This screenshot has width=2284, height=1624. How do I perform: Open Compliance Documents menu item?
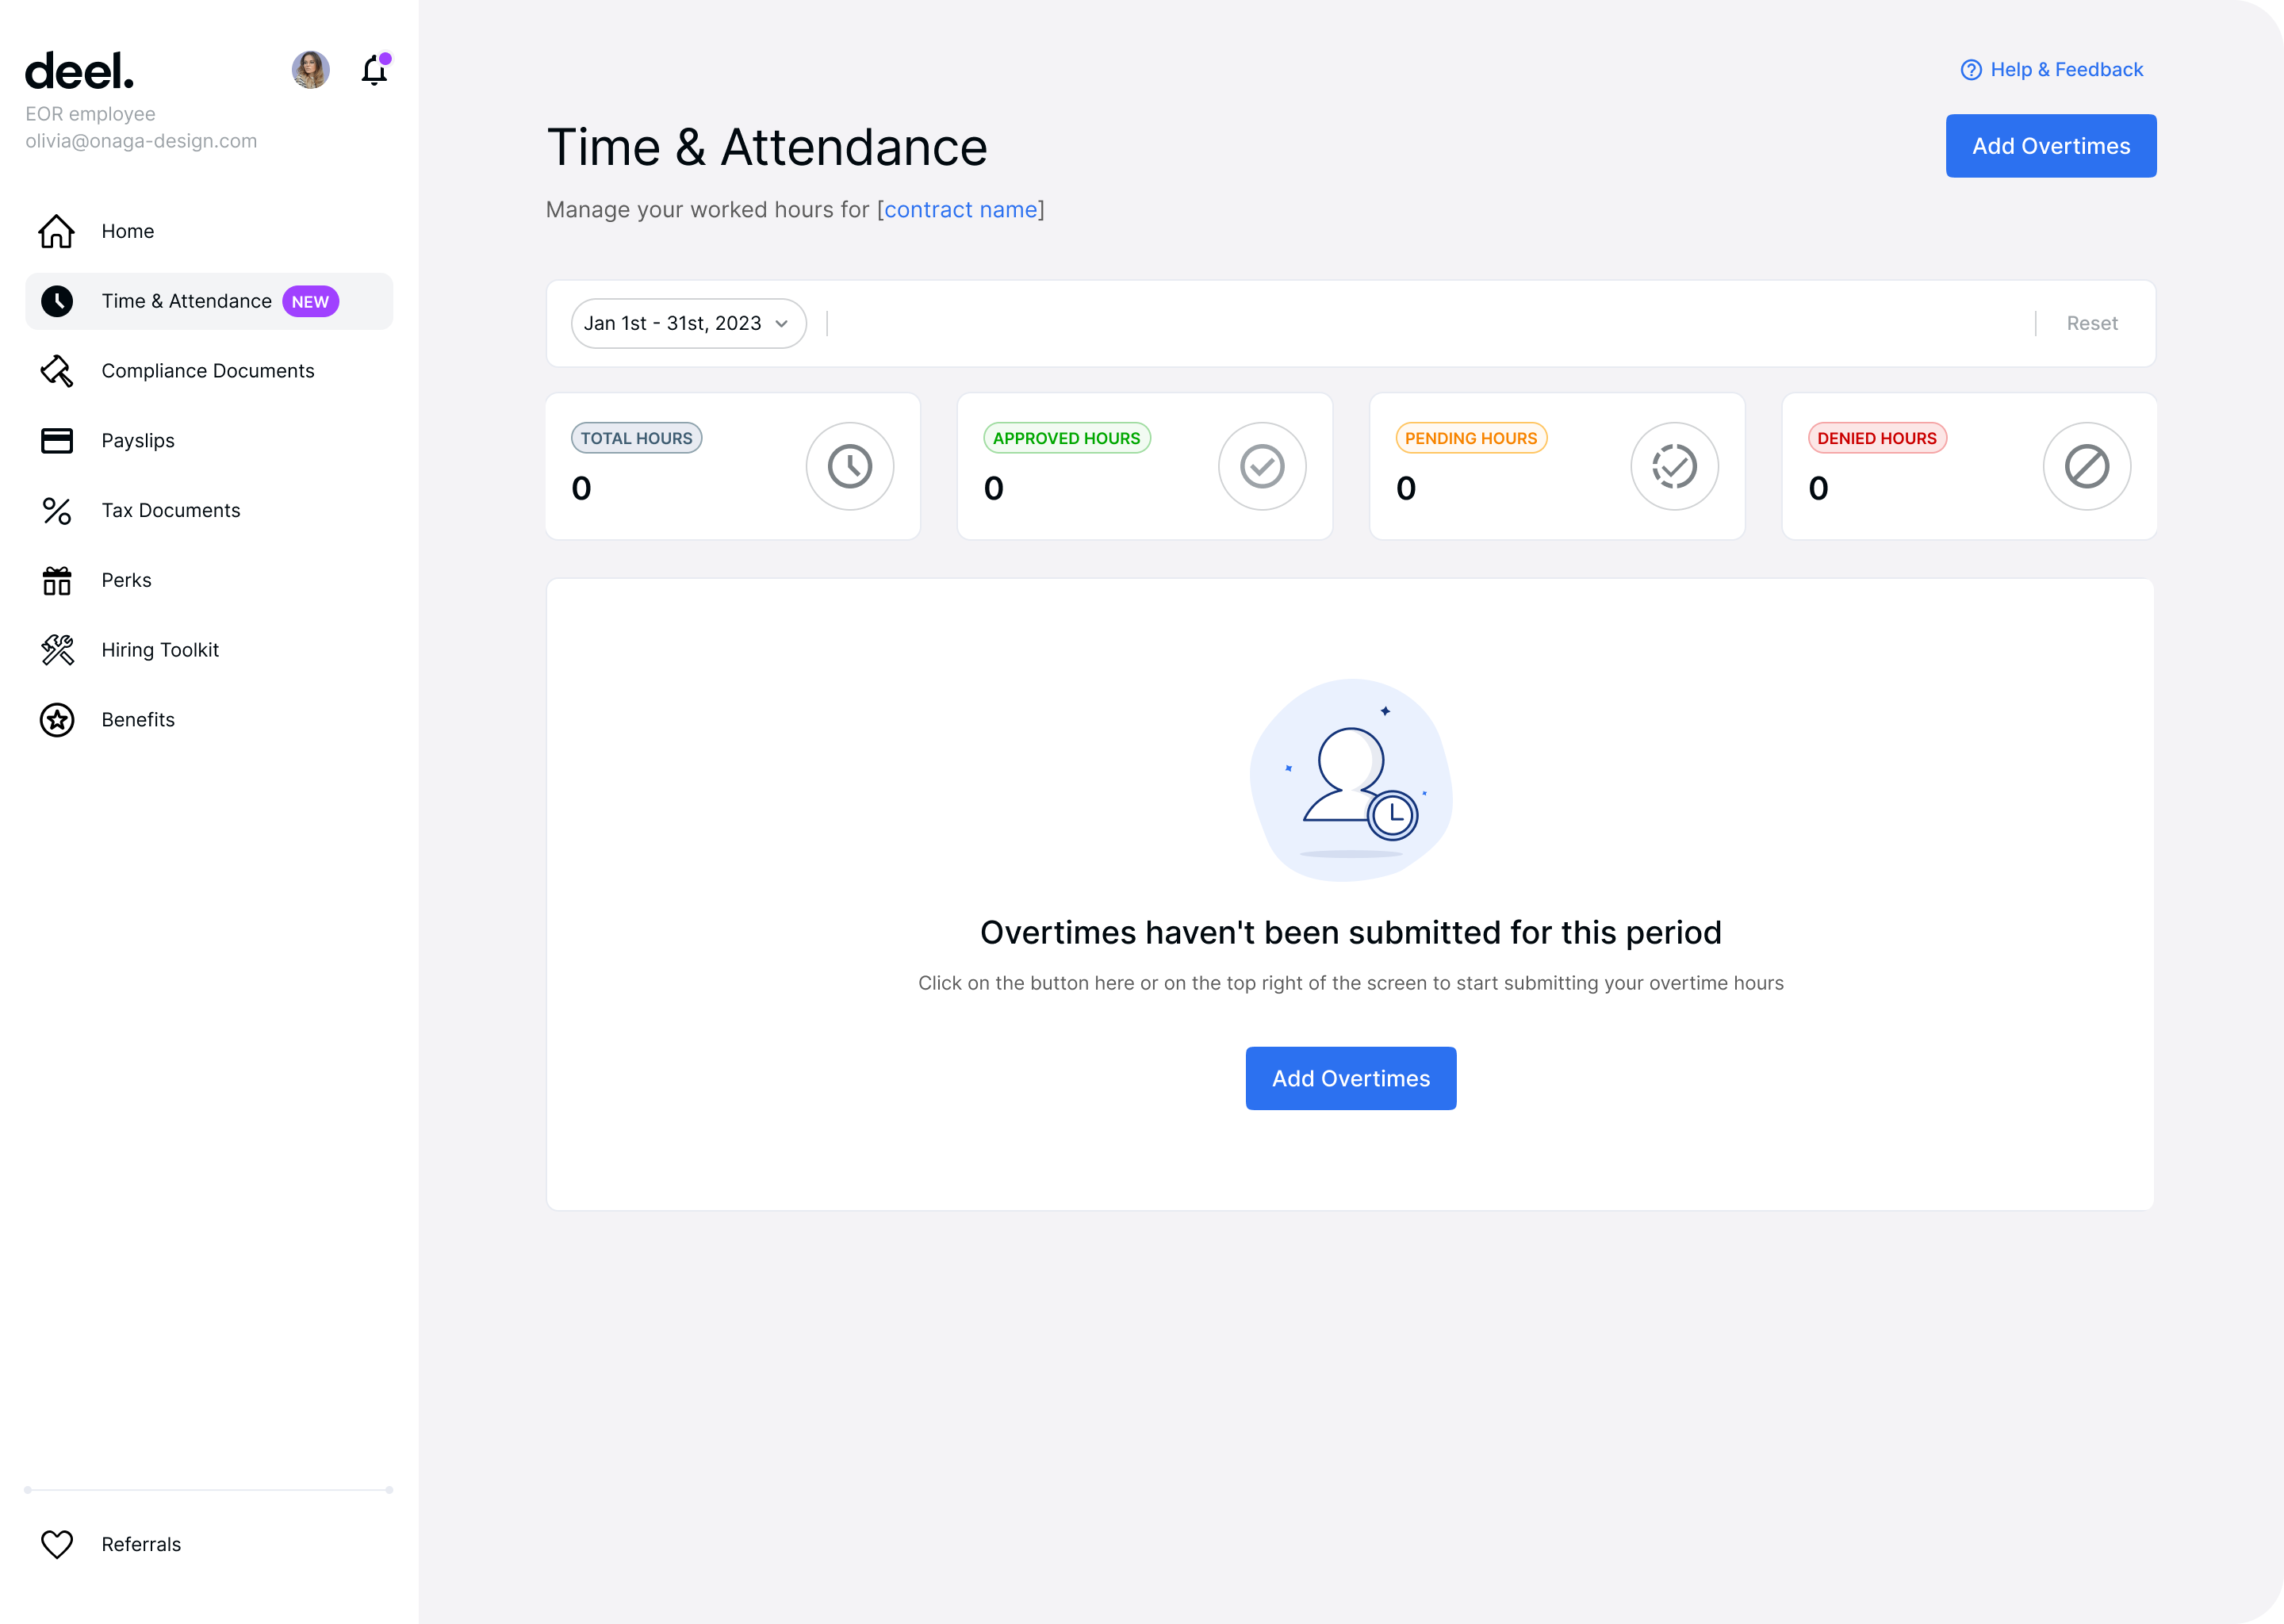(x=209, y=371)
